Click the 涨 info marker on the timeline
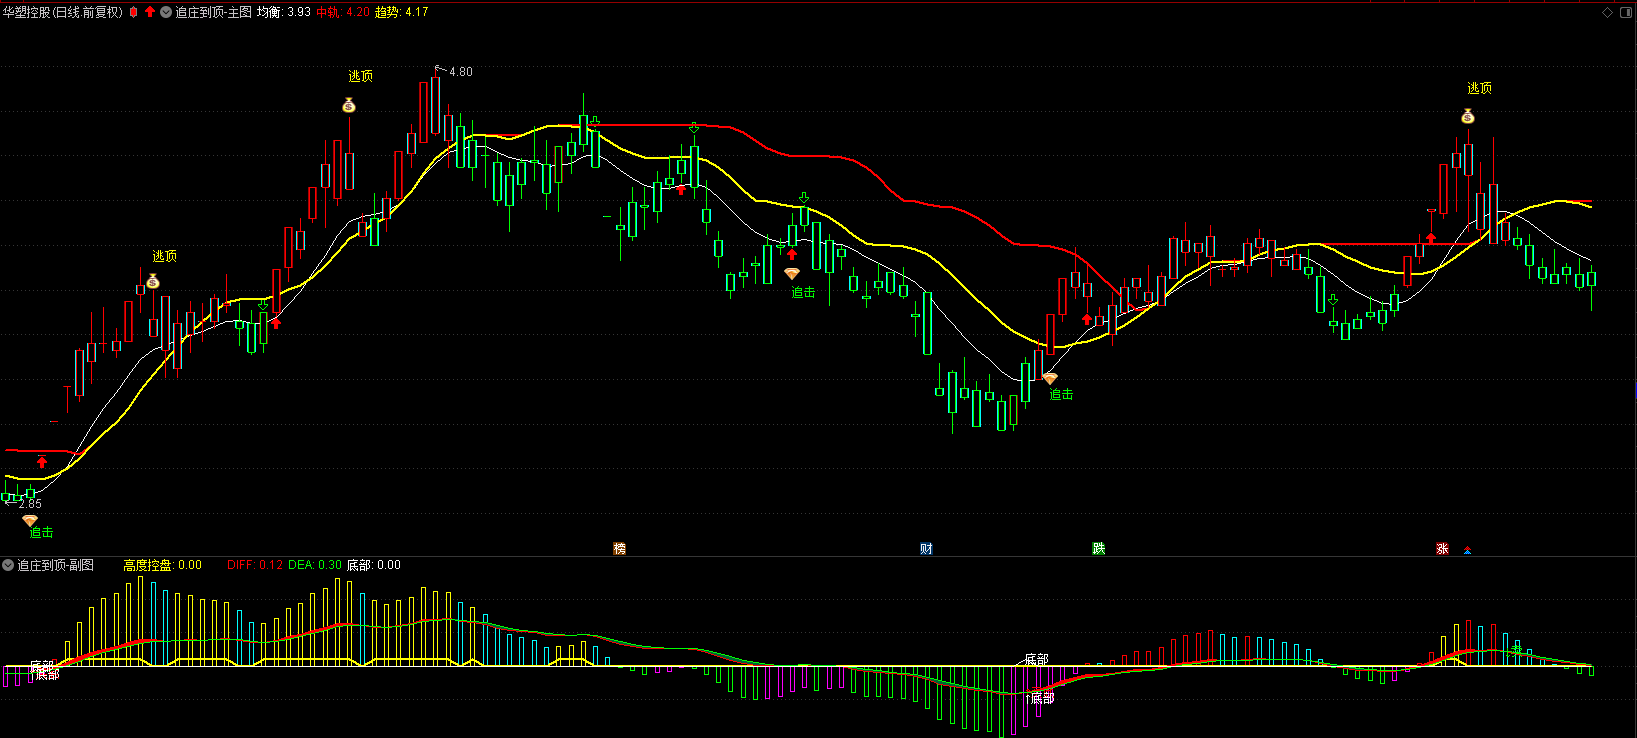The width and height of the screenshot is (1637, 738). (x=1442, y=549)
